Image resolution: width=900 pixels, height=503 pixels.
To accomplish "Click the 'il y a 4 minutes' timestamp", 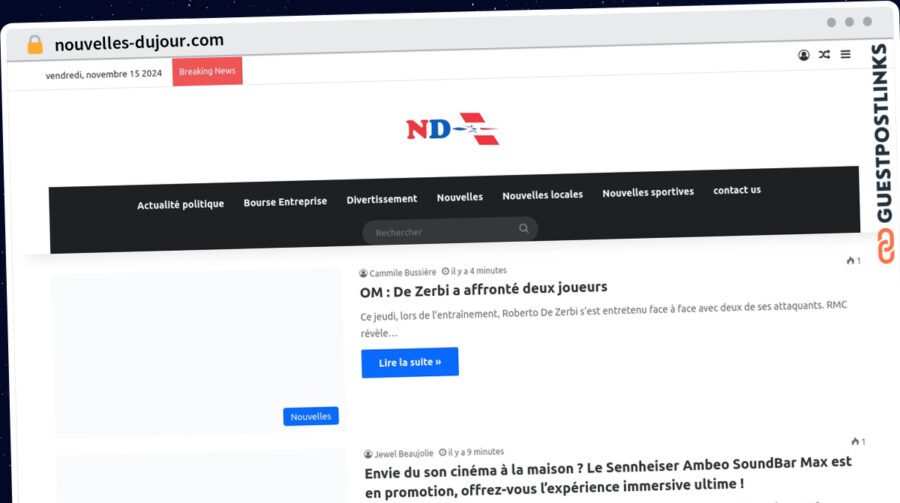I will [479, 270].
